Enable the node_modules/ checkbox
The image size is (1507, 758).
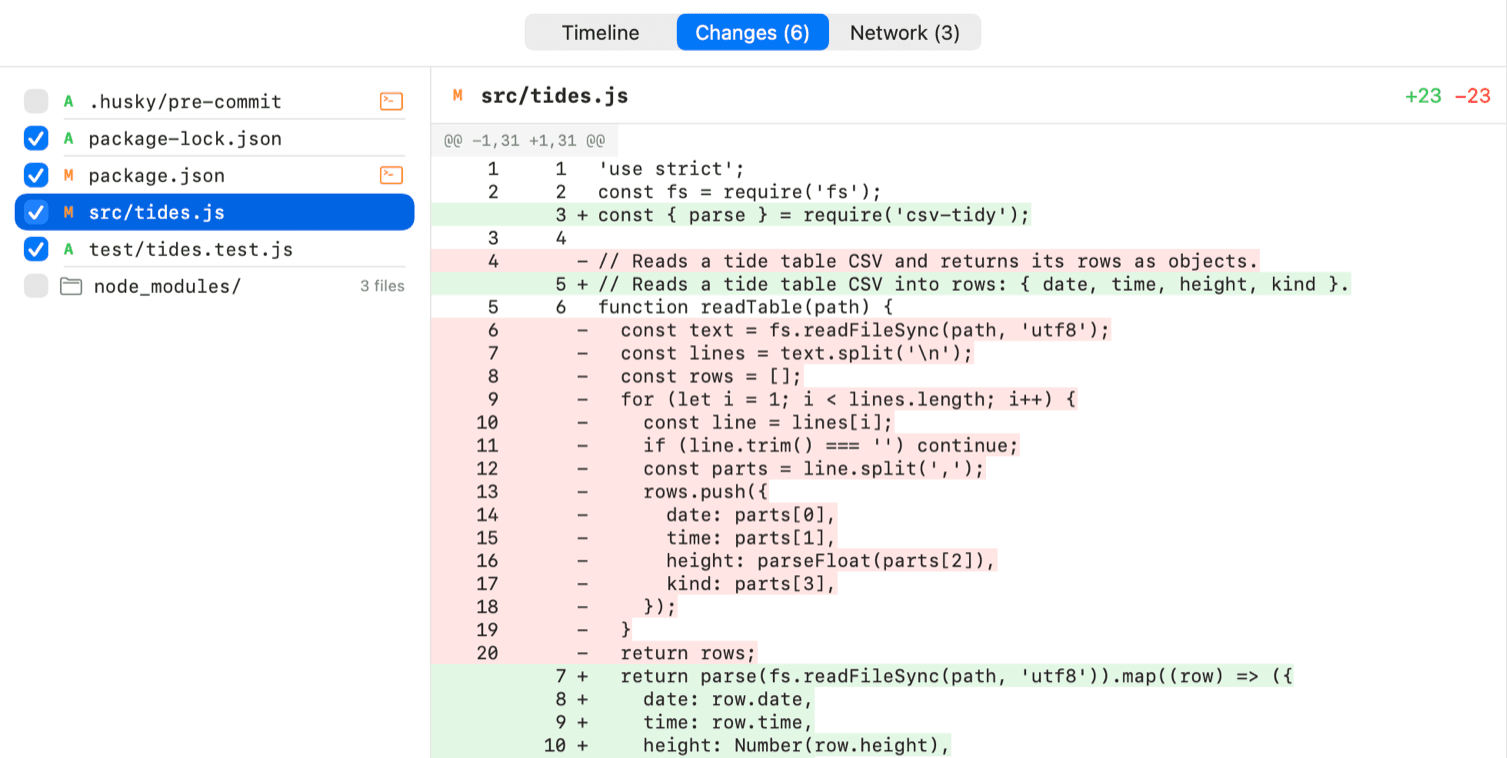[36, 286]
